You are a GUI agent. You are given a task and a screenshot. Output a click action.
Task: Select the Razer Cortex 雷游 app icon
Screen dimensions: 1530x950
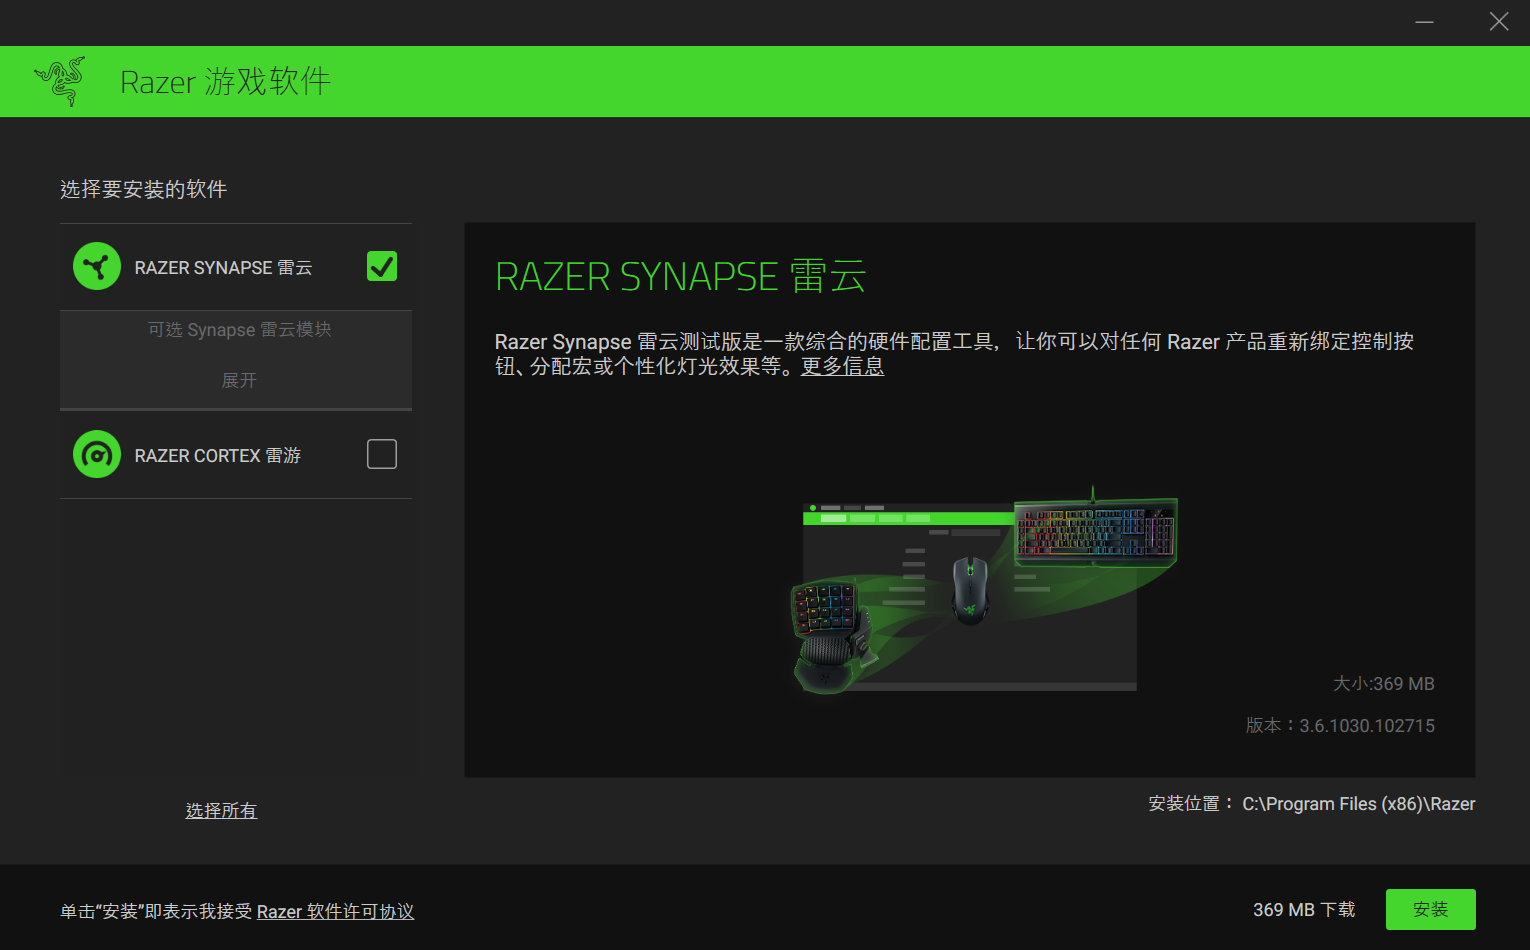(96, 454)
